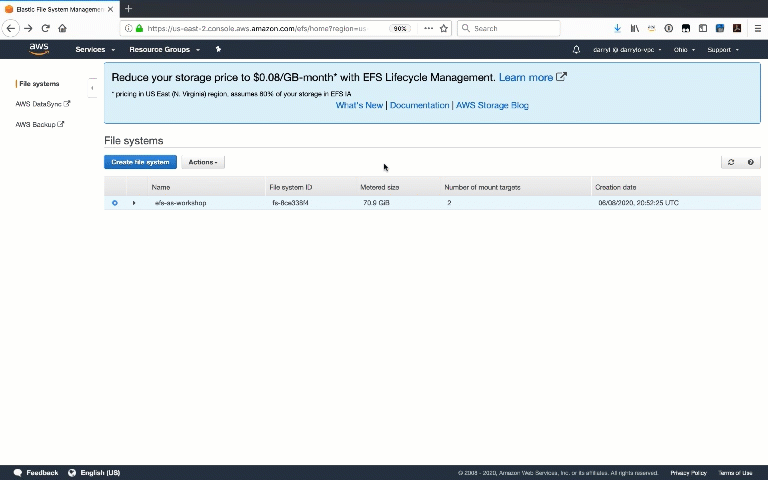
Task: Refresh the file systems list
Action: (x=731, y=162)
